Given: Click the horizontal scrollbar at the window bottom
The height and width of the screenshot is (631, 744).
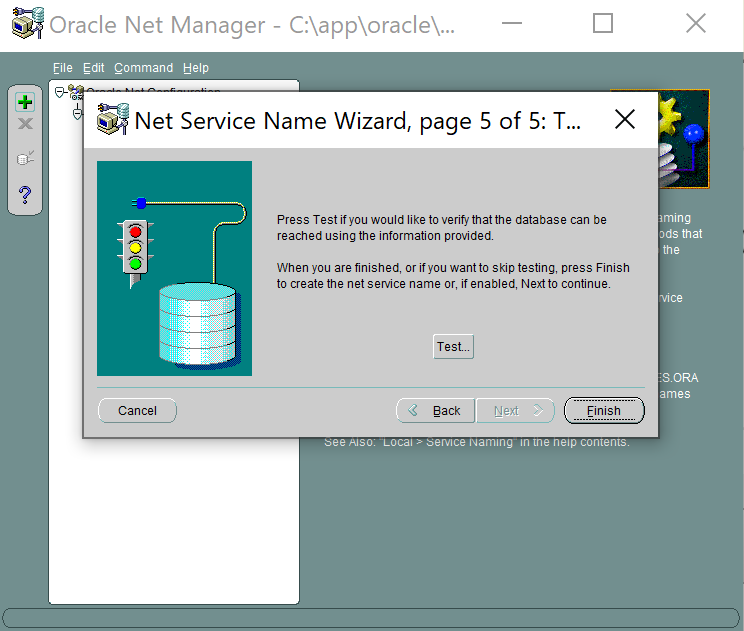Looking at the screenshot, I should [371, 618].
